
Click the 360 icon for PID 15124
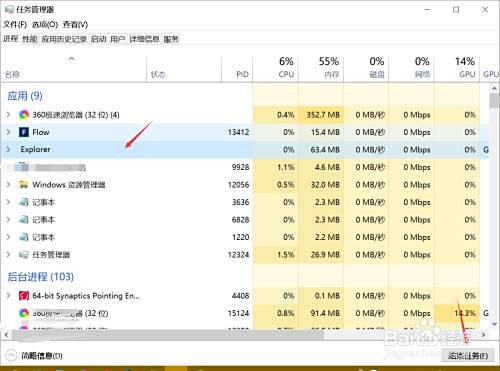(x=24, y=313)
